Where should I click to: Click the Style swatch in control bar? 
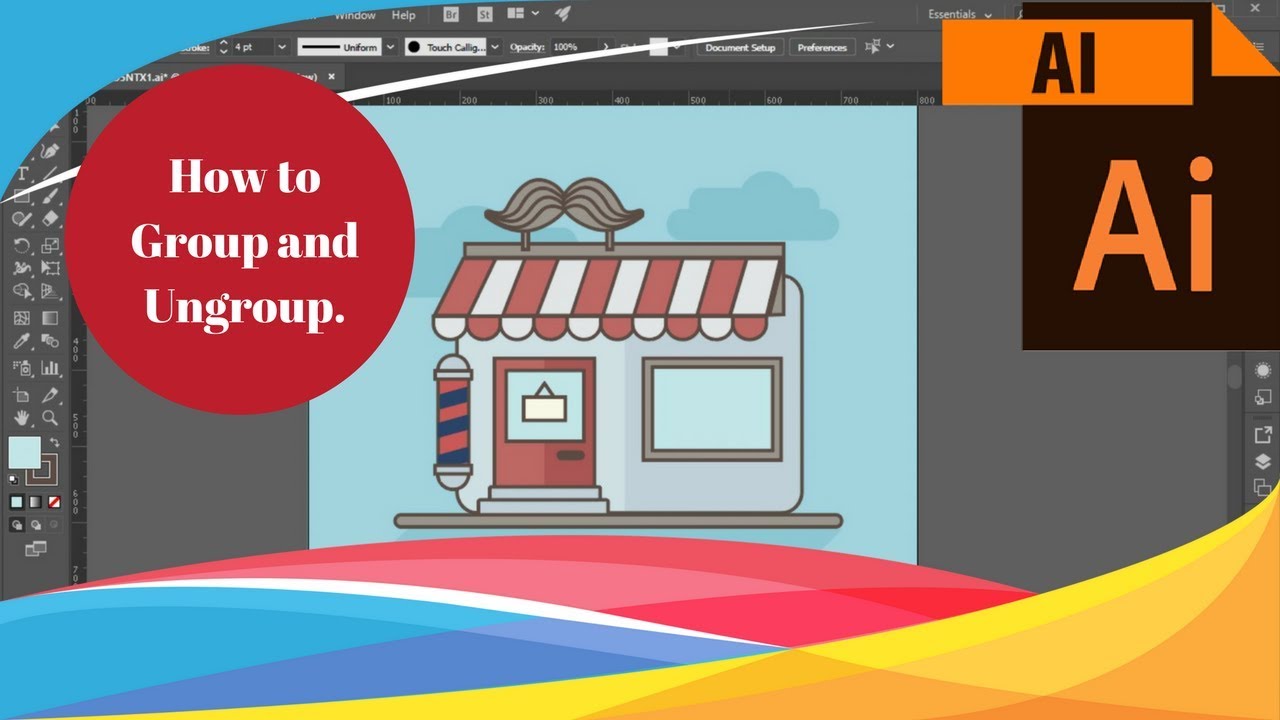[x=658, y=47]
